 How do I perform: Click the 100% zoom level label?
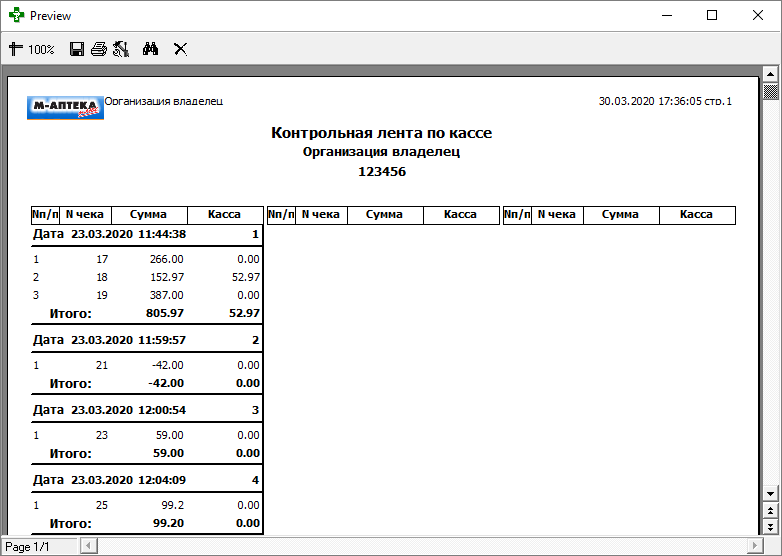(41, 49)
